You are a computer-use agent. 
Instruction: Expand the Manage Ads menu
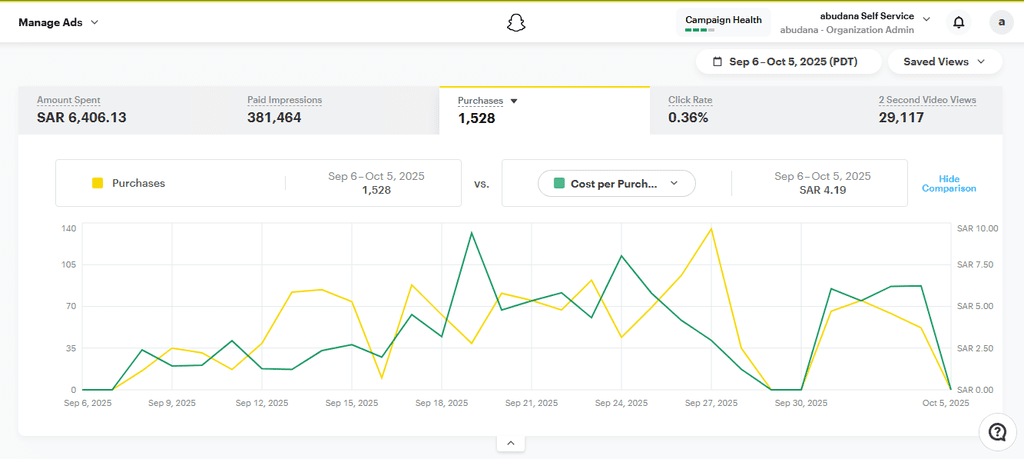pos(58,22)
